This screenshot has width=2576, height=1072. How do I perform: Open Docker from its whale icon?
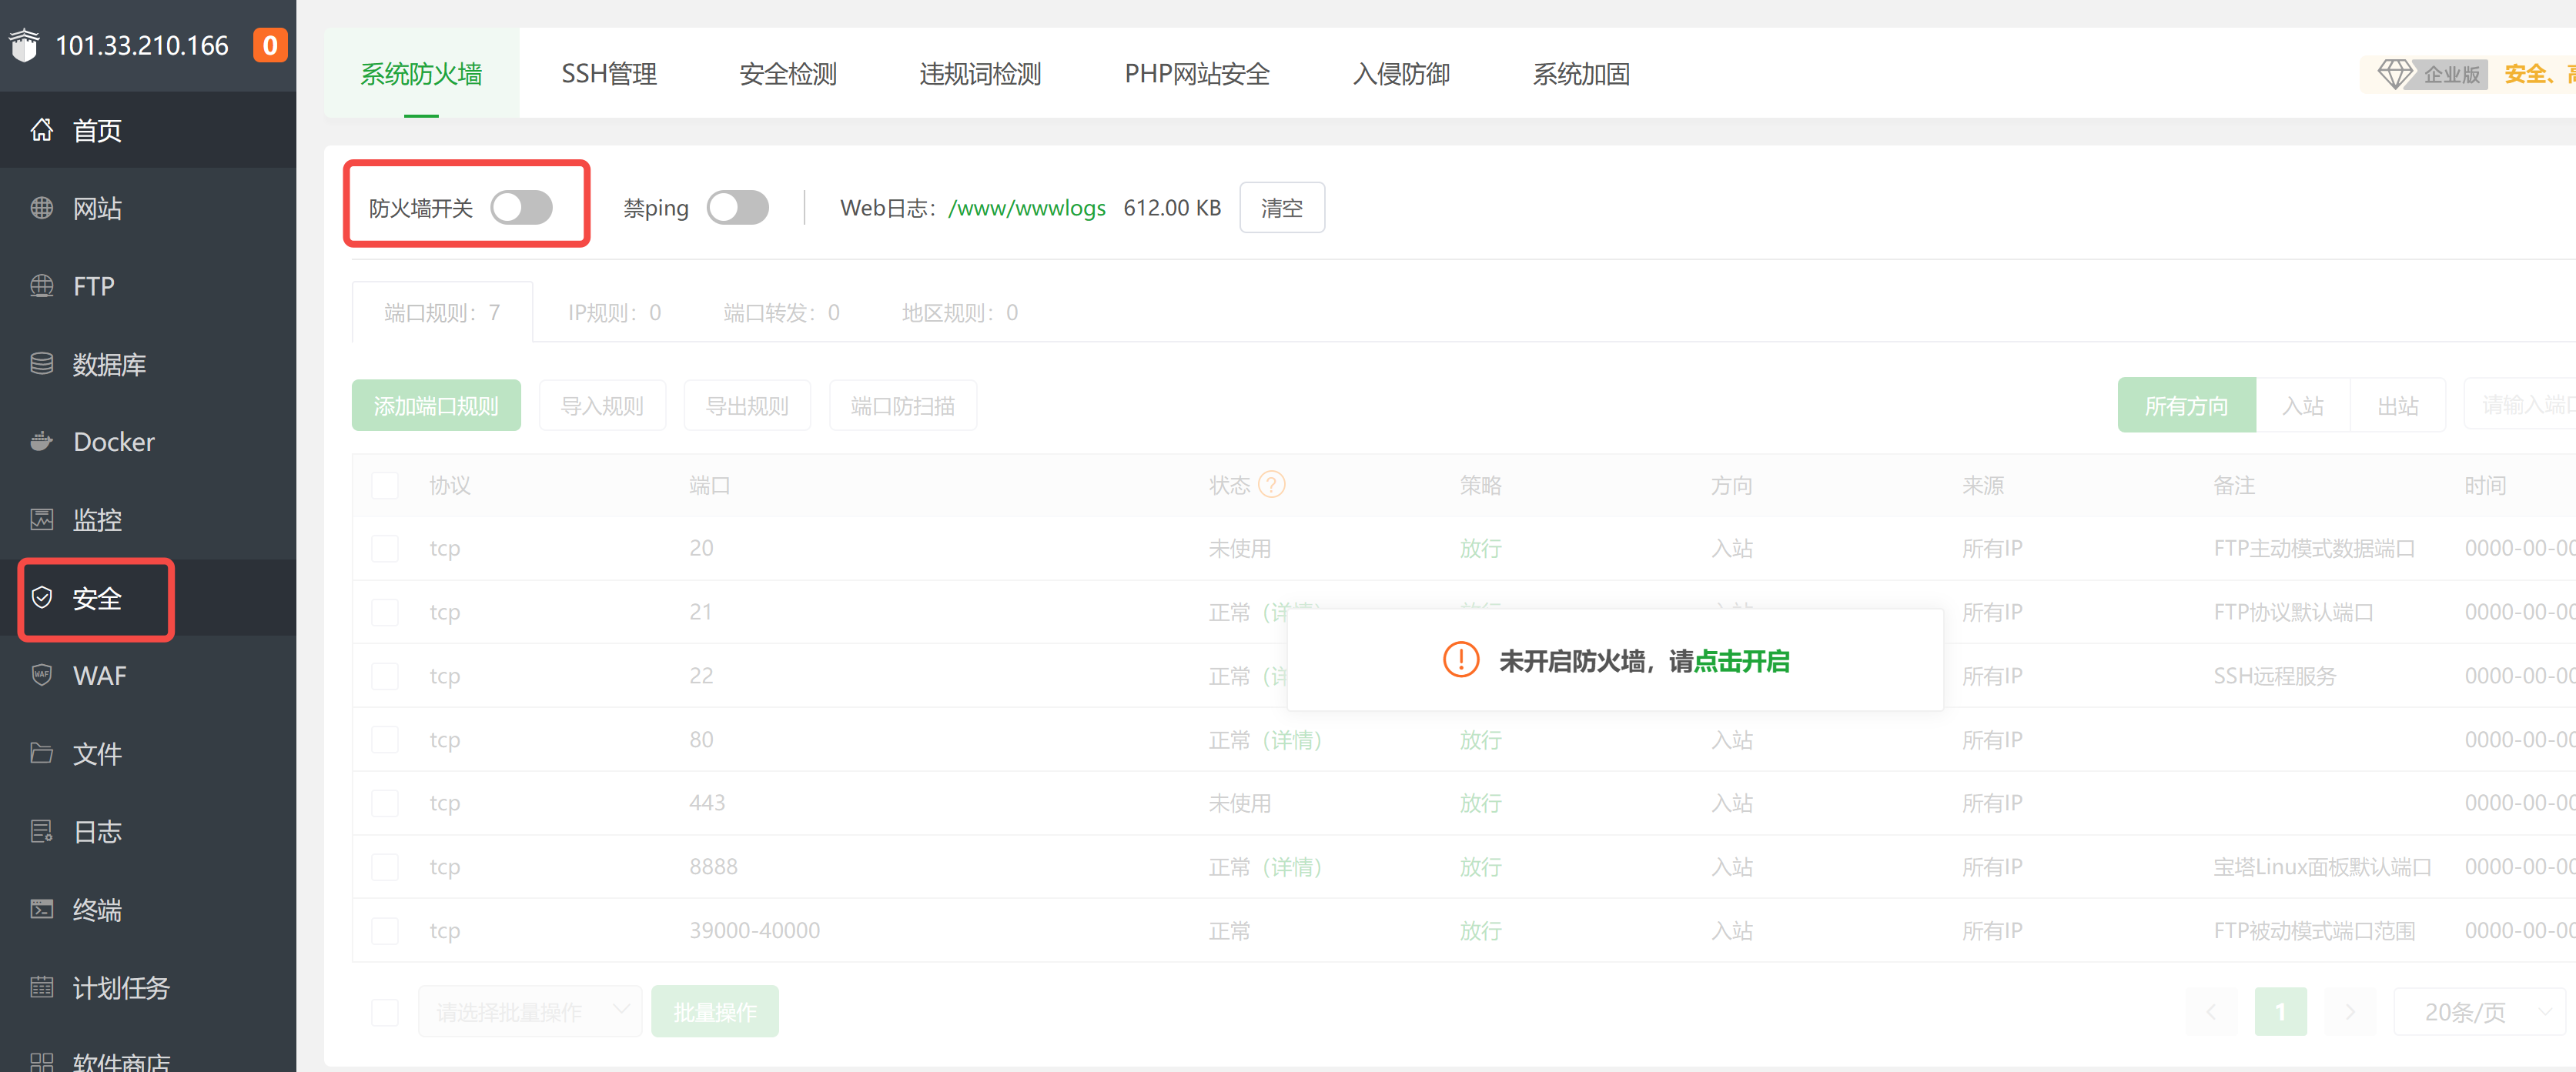(41, 441)
